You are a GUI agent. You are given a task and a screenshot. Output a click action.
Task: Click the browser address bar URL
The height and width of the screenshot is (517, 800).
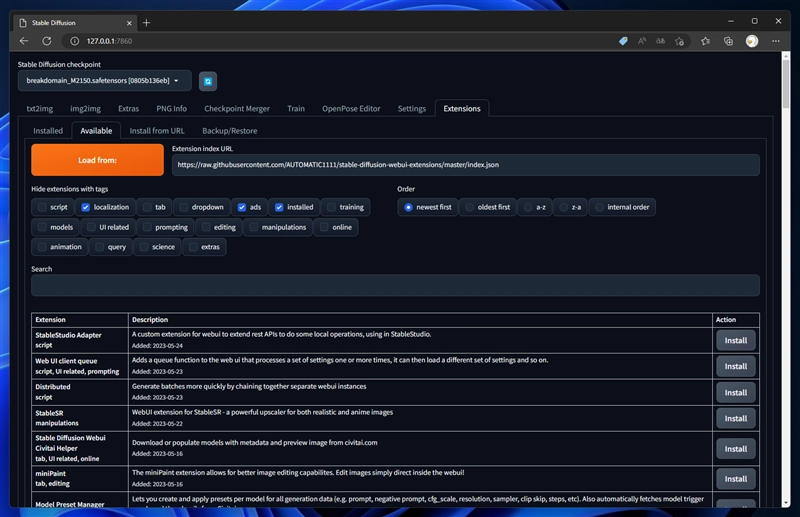click(109, 41)
